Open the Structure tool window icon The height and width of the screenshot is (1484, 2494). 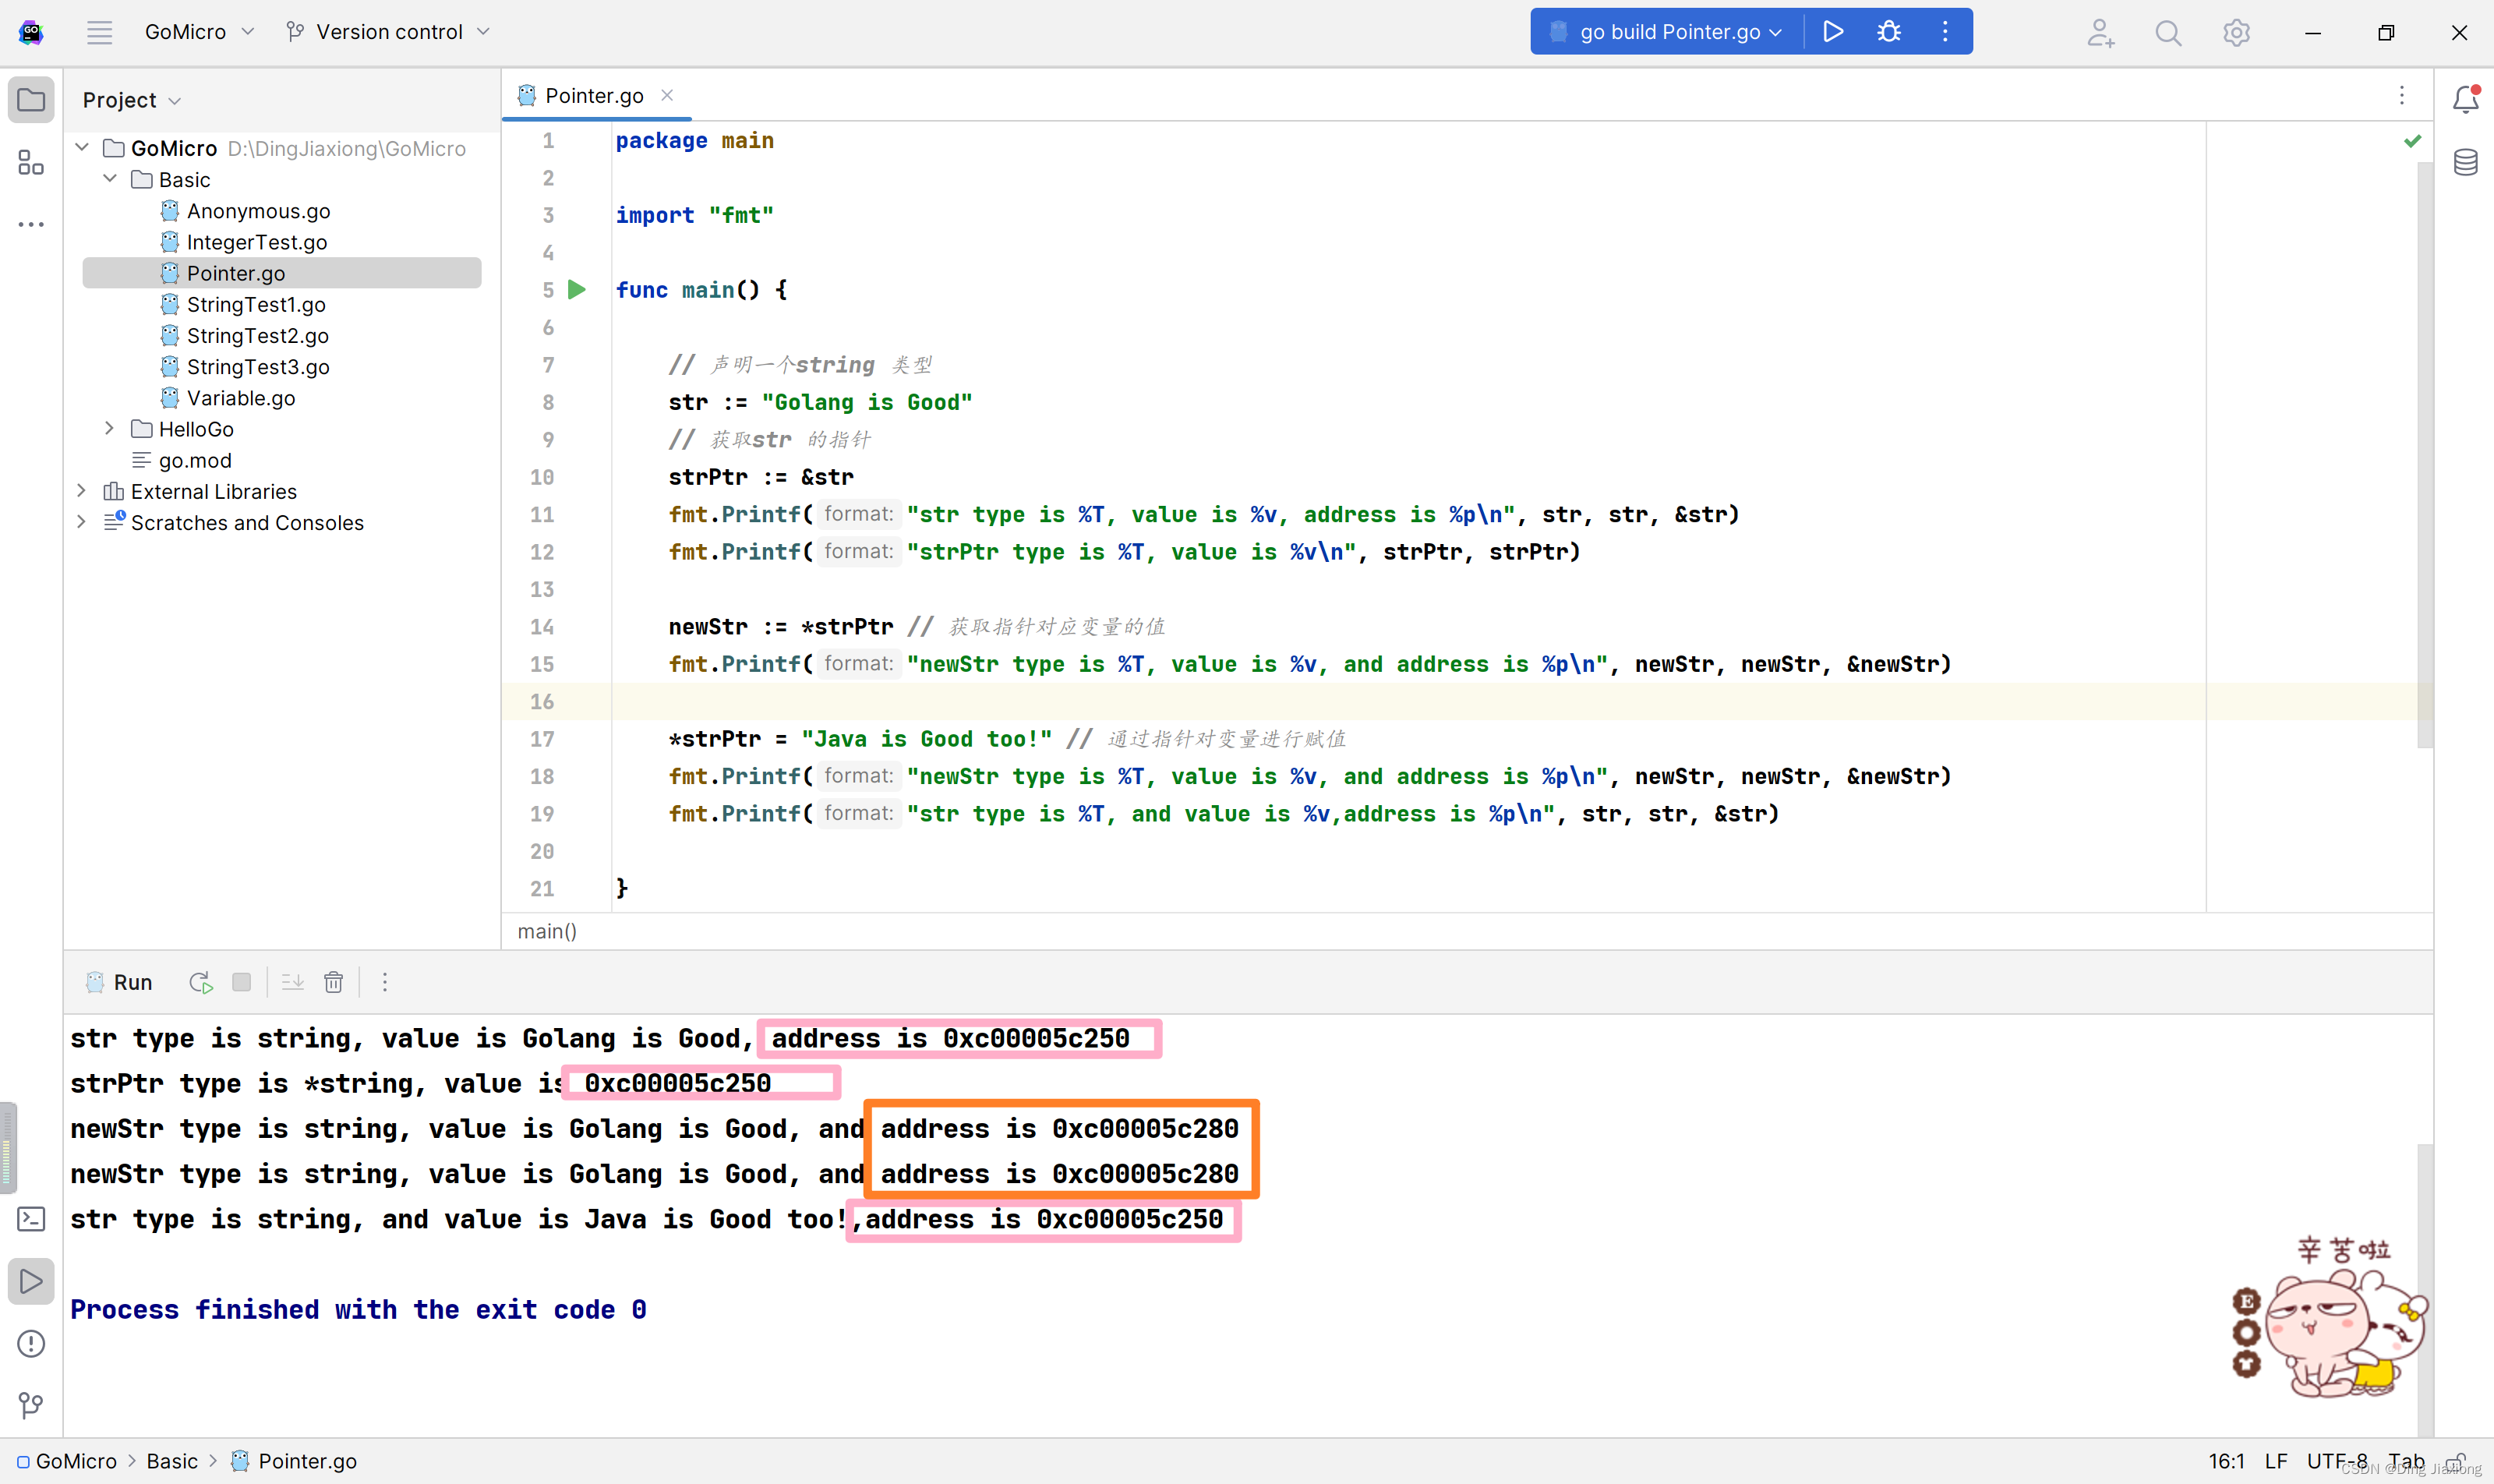click(x=31, y=162)
